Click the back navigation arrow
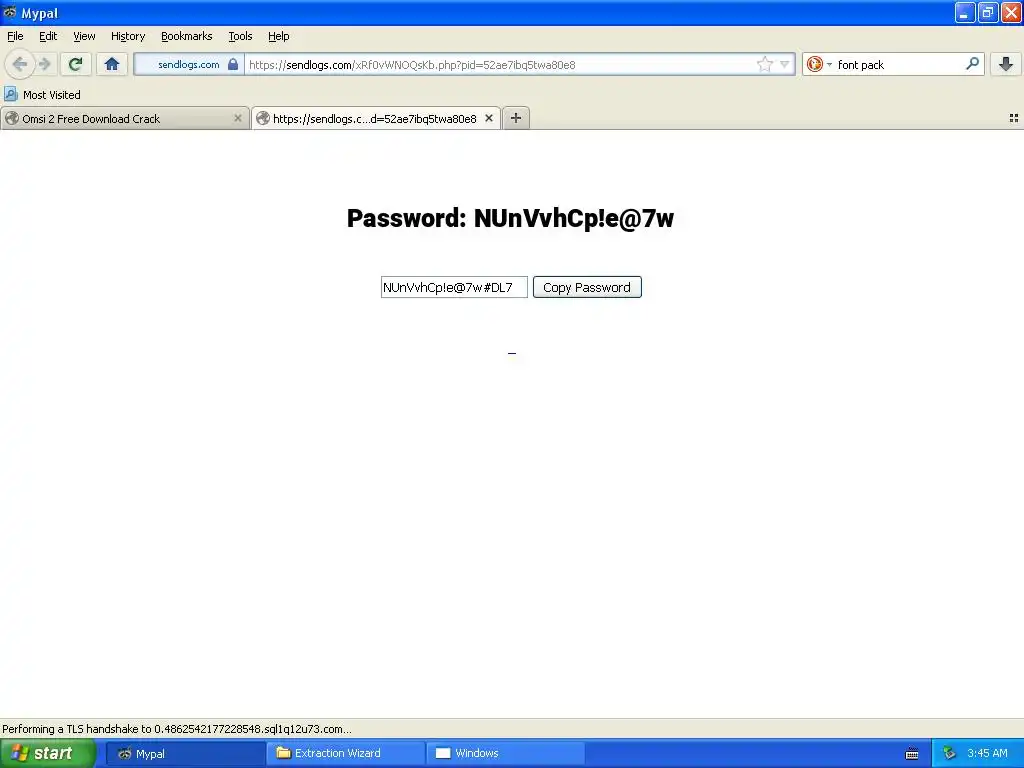Screen dimensions: 1024x768 [20, 64]
